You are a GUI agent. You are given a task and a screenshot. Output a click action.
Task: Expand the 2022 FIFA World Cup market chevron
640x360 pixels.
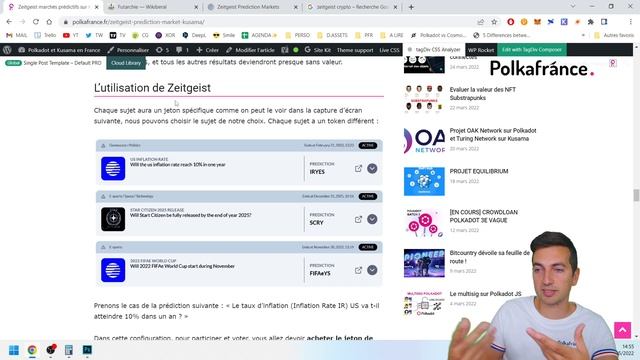tap(372, 270)
